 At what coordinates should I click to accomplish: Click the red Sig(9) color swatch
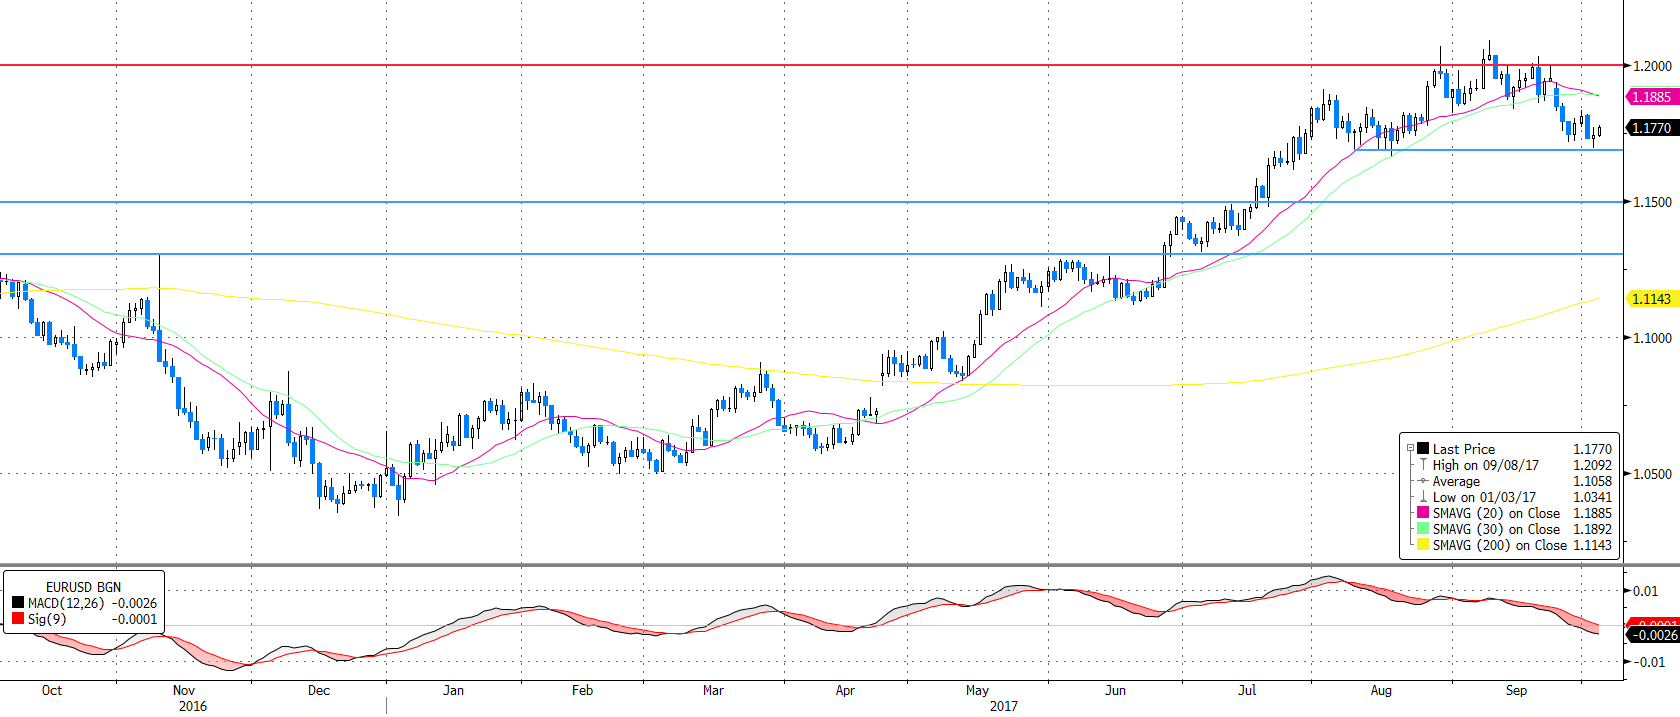coord(18,619)
